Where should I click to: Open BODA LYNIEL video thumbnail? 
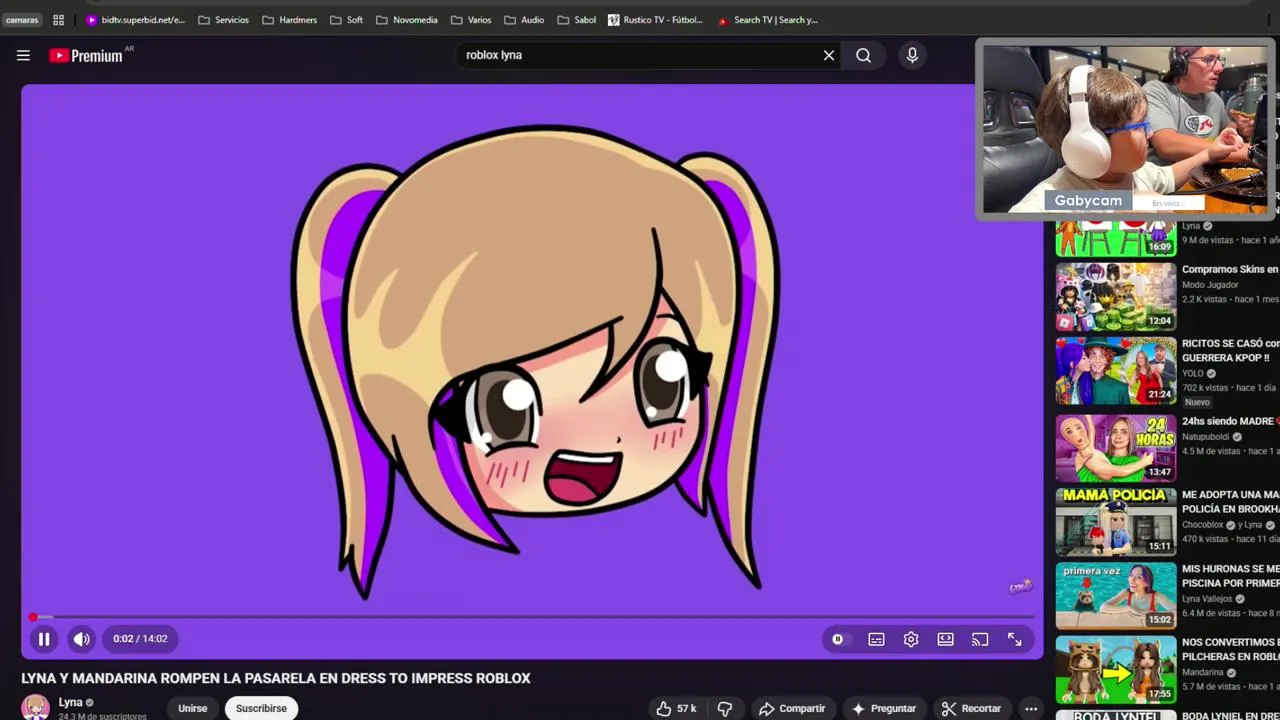tap(1116, 715)
